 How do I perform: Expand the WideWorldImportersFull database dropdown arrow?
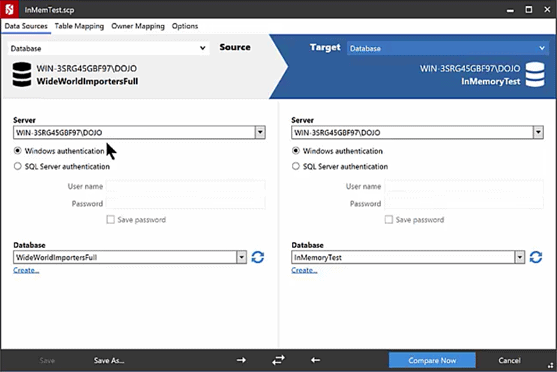242,257
